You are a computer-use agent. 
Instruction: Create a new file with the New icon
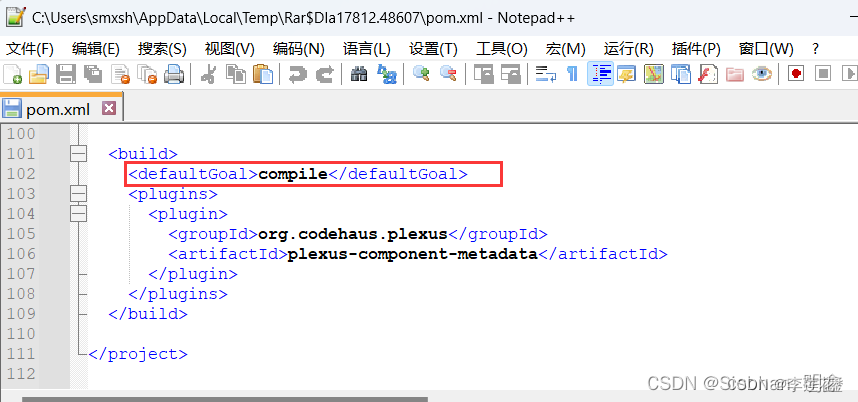pyautogui.click(x=13, y=74)
